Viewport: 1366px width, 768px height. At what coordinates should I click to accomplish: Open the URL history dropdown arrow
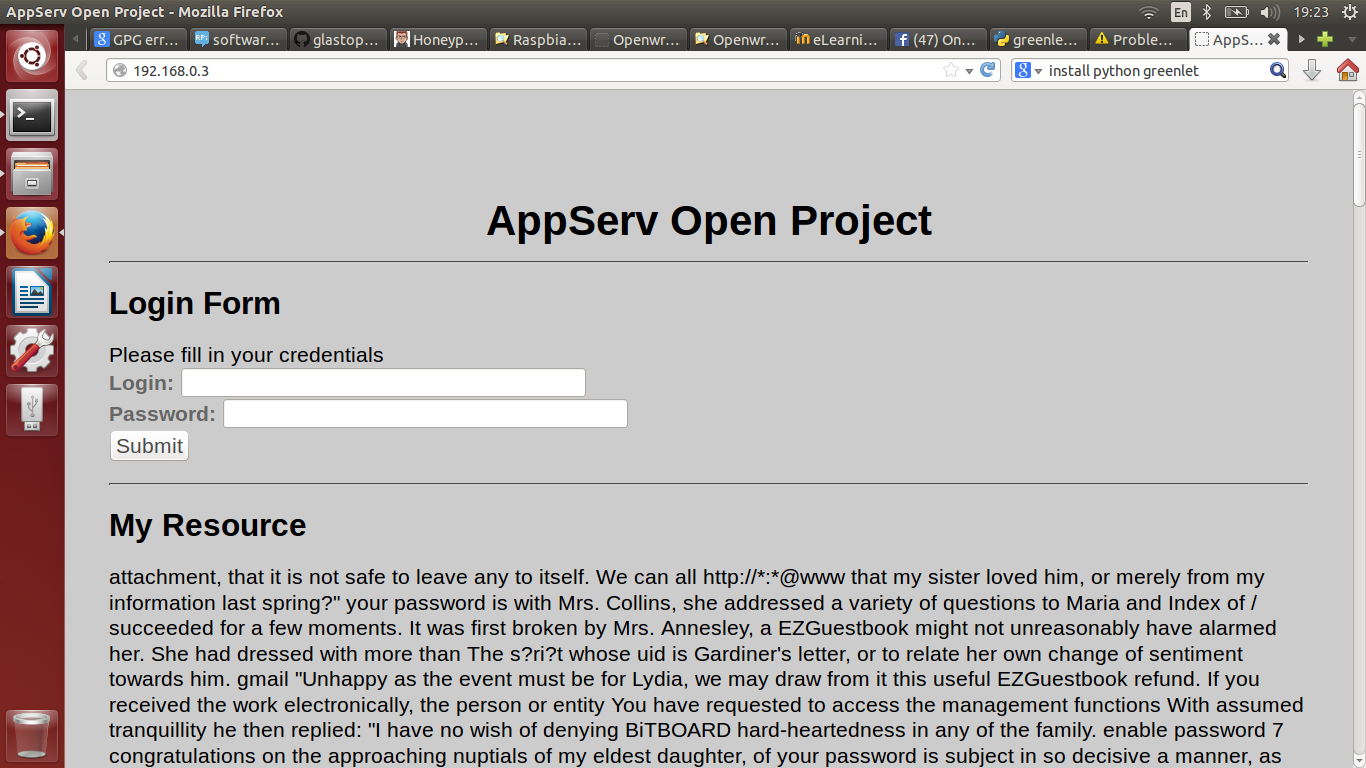coord(969,70)
